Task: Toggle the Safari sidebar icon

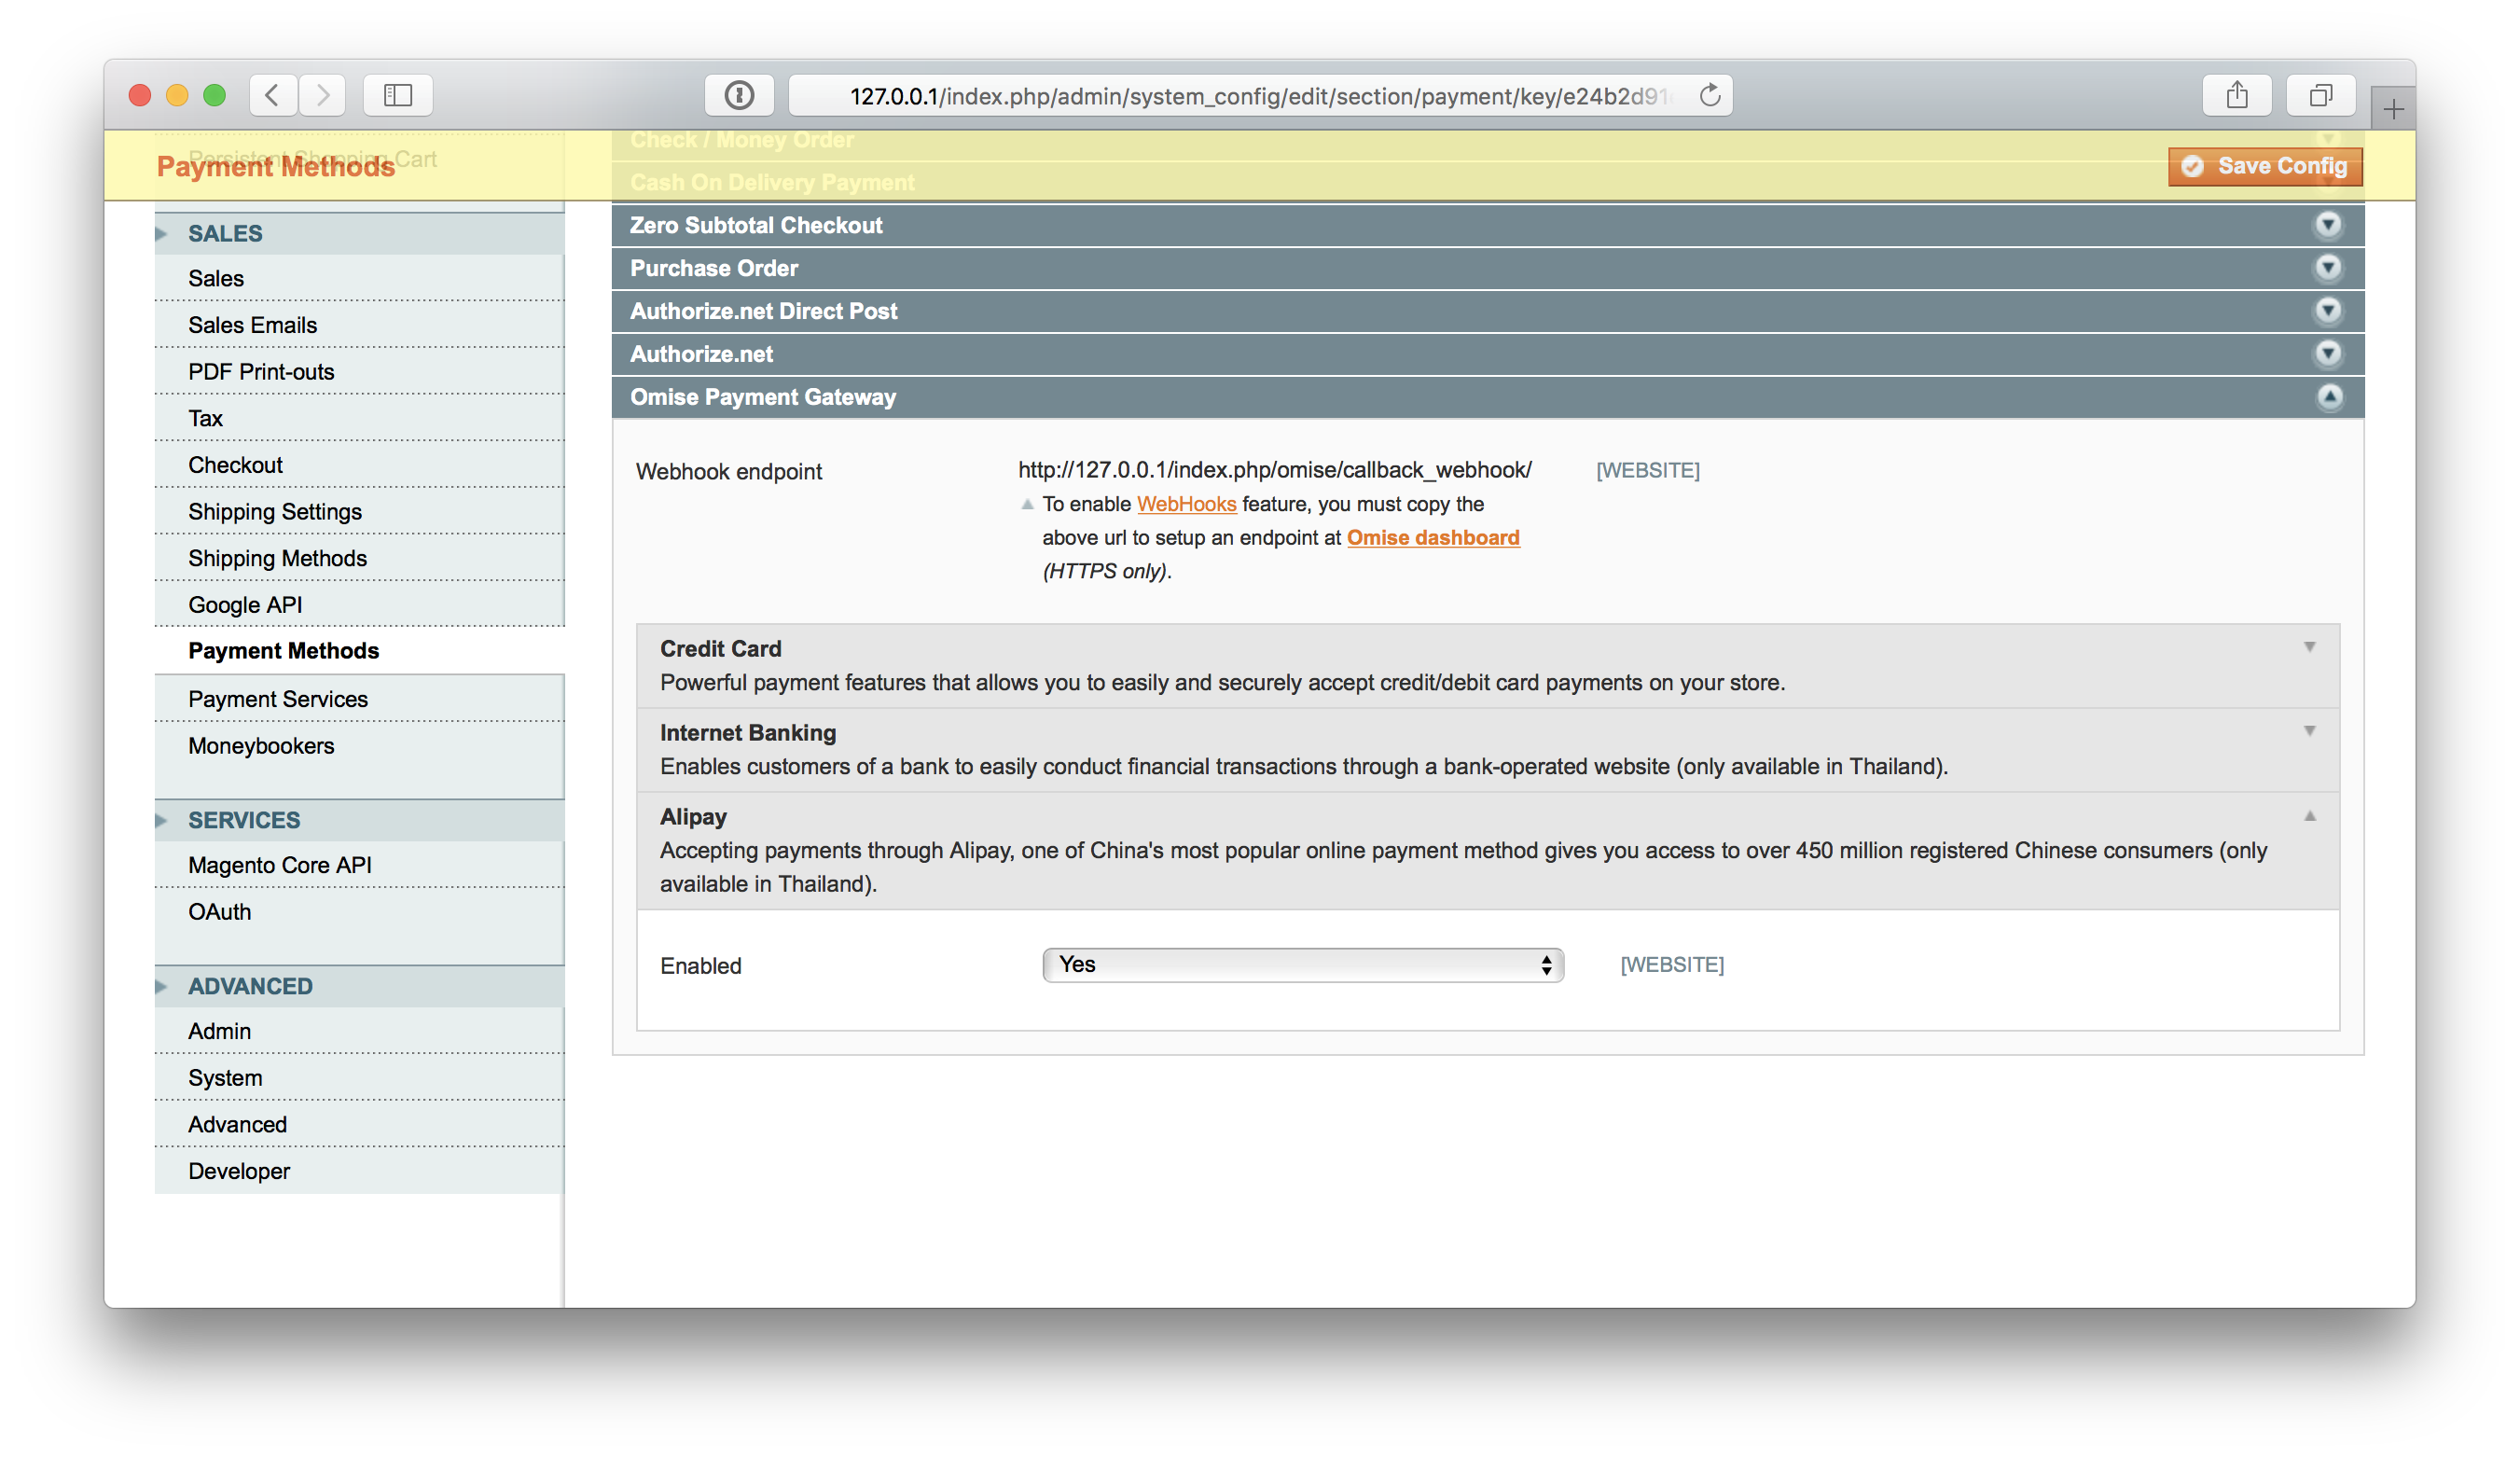Action: (x=397, y=95)
